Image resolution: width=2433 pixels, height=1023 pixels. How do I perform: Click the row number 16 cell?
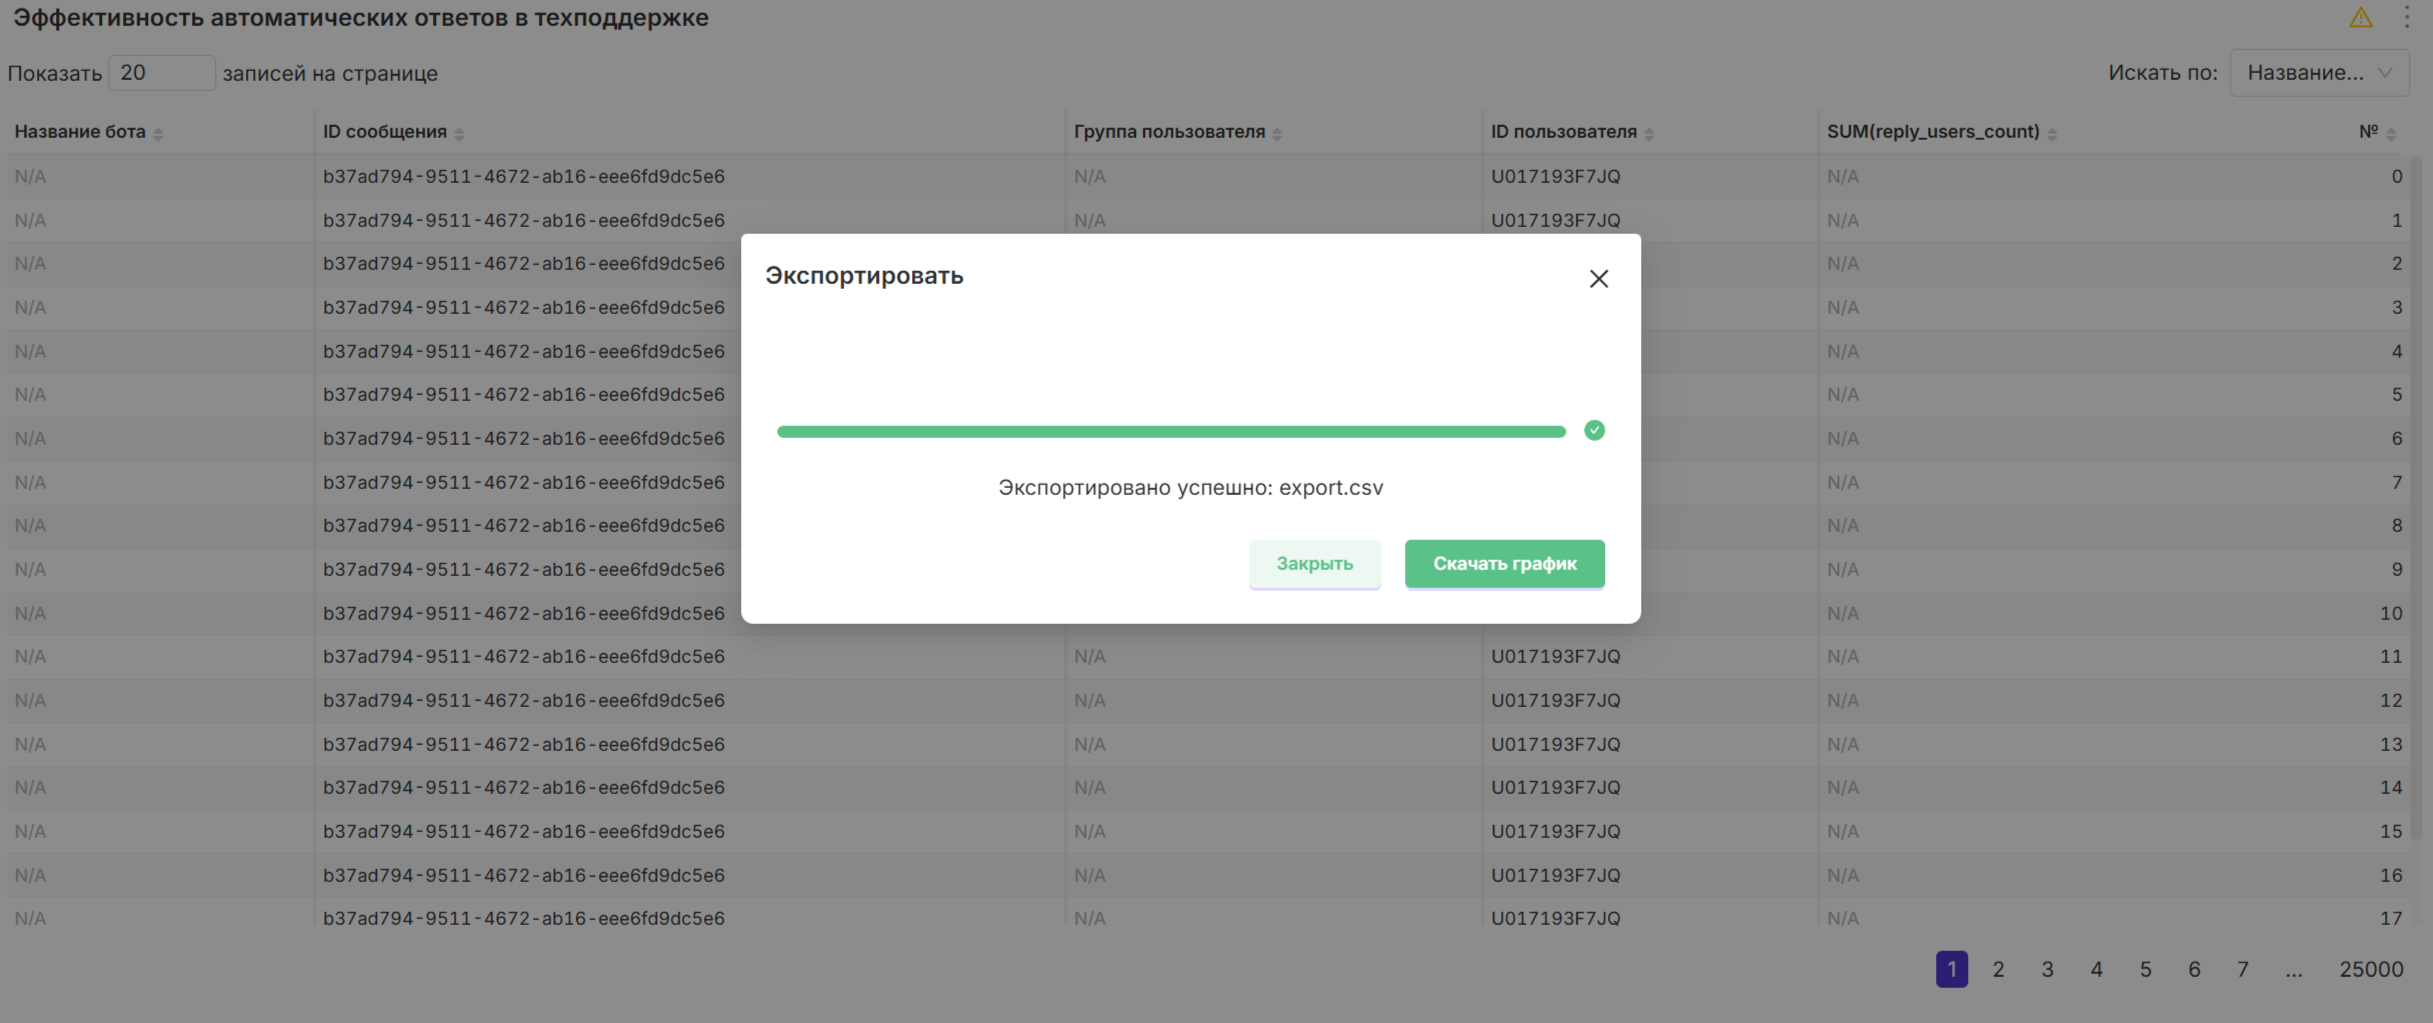2390,876
